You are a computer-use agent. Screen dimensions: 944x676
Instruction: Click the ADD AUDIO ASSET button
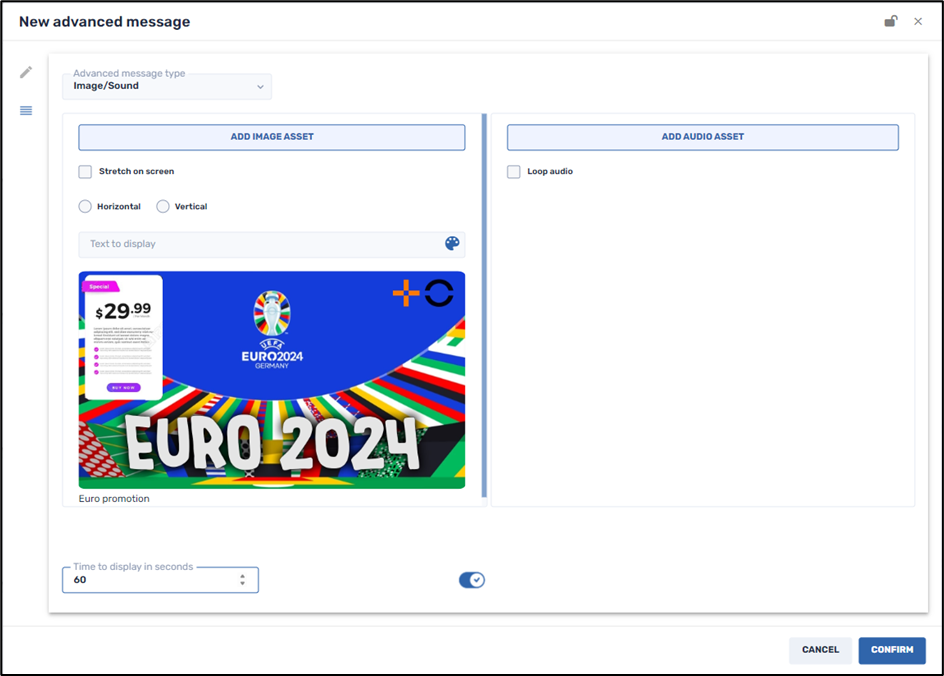702,137
